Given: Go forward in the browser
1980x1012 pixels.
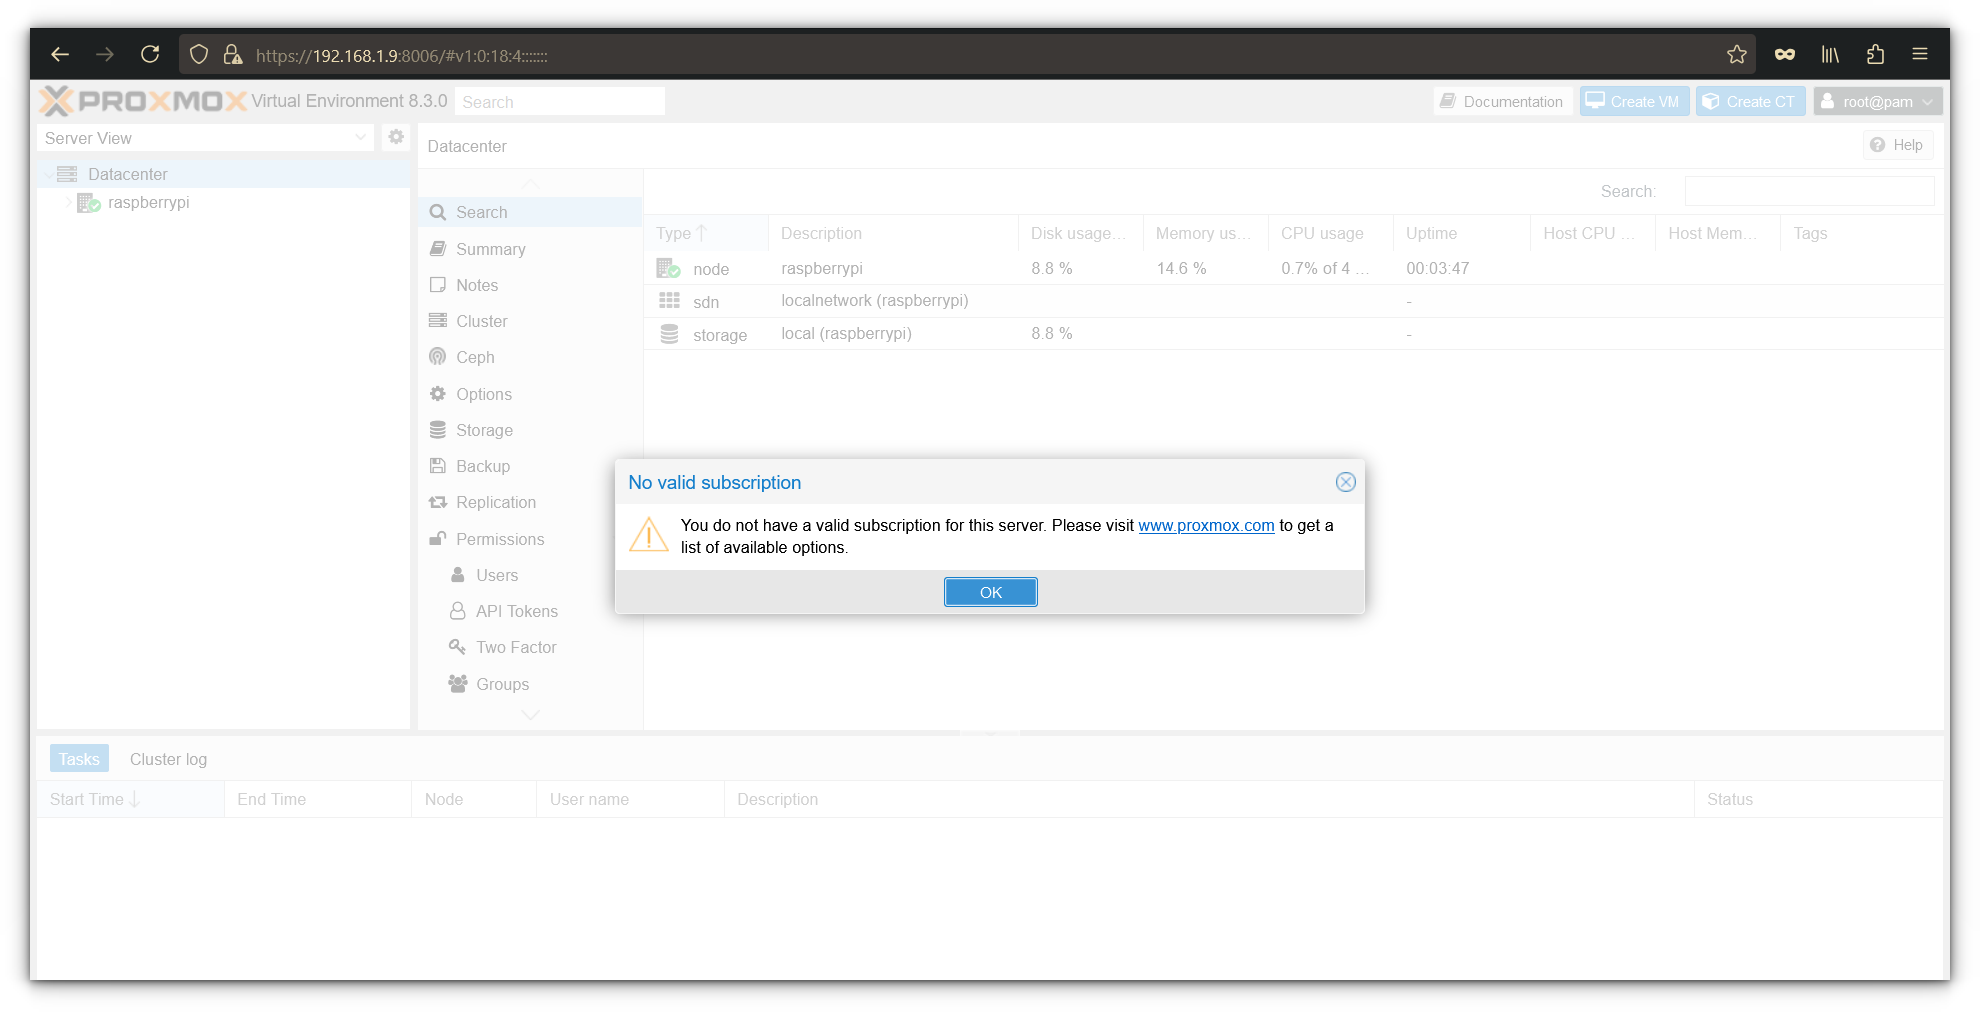Looking at the screenshot, I should click(x=105, y=54).
